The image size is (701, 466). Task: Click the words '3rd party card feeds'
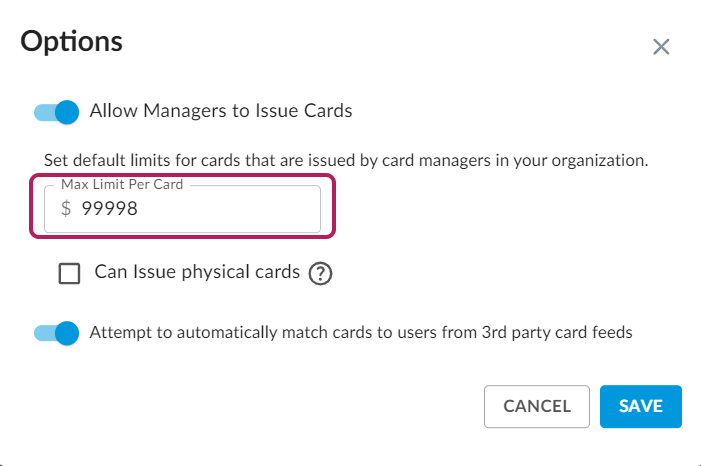pos(558,333)
